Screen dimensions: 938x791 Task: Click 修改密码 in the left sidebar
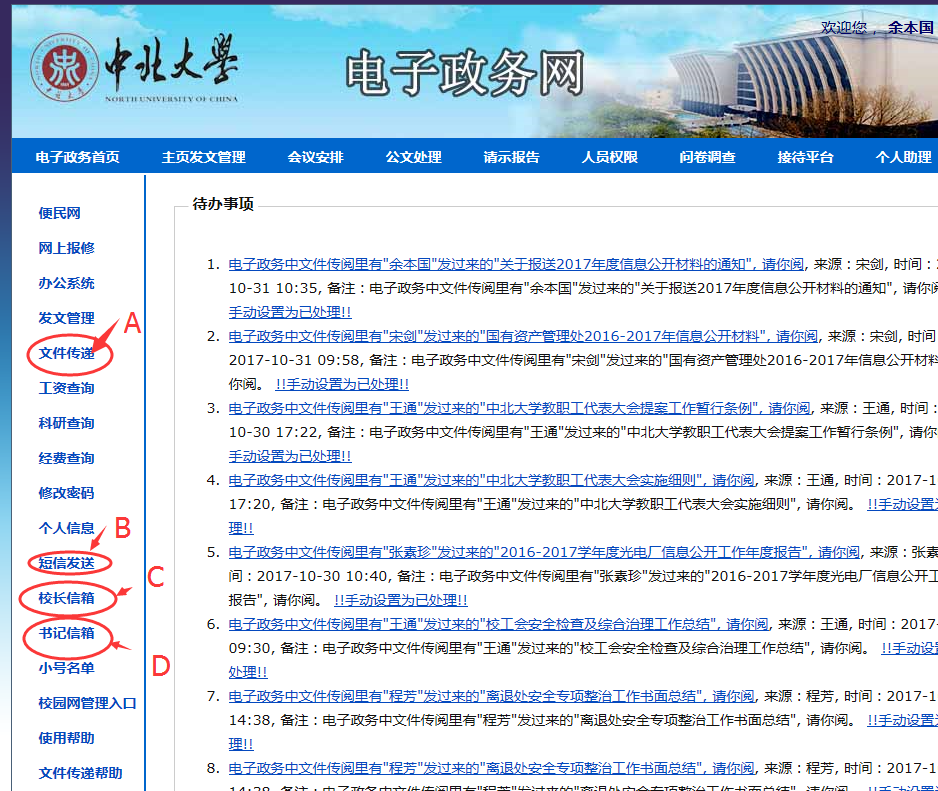pyautogui.click(x=66, y=493)
